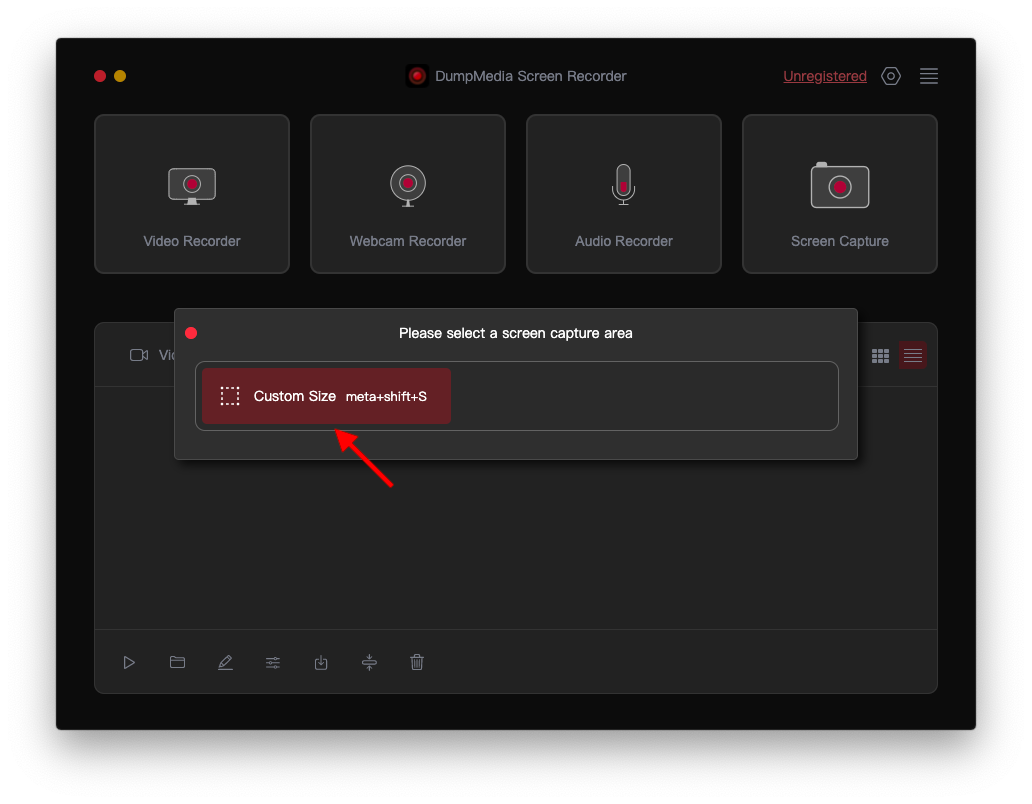The width and height of the screenshot is (1032, 804).
Task: Switch to list view of recordings
Action: (912, 356)
